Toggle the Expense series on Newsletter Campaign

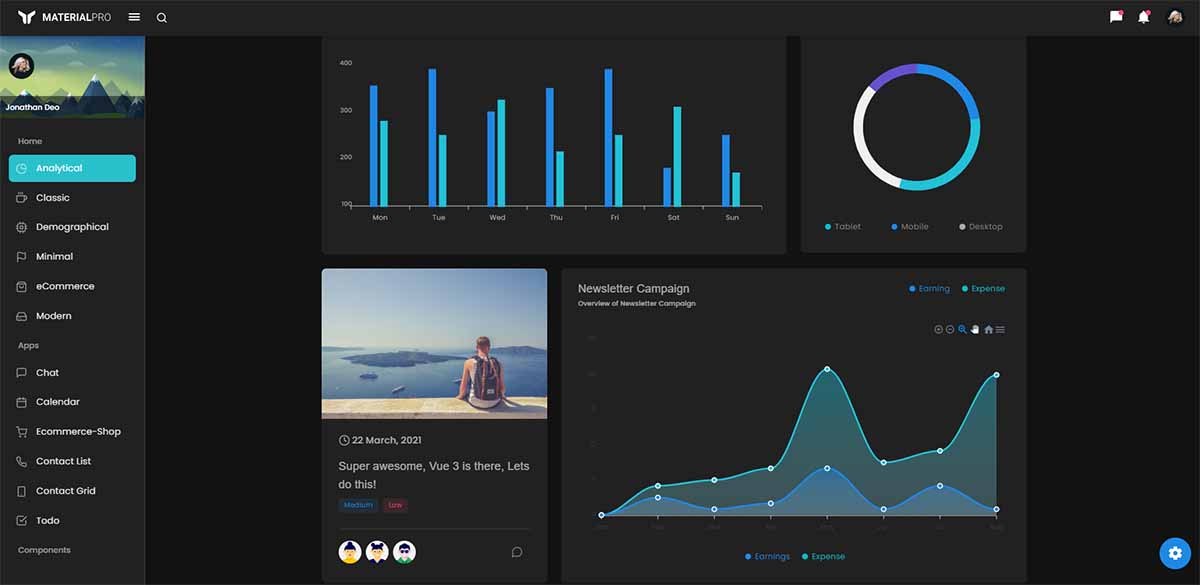tap(983, 288)
